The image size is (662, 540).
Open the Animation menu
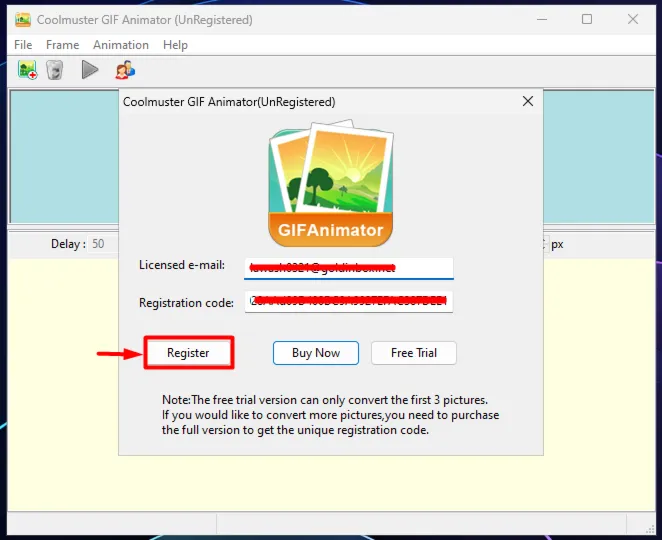(121, 45)
